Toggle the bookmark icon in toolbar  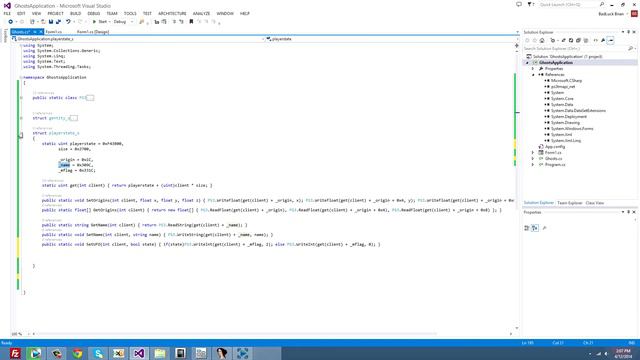(x=191, y=22)
